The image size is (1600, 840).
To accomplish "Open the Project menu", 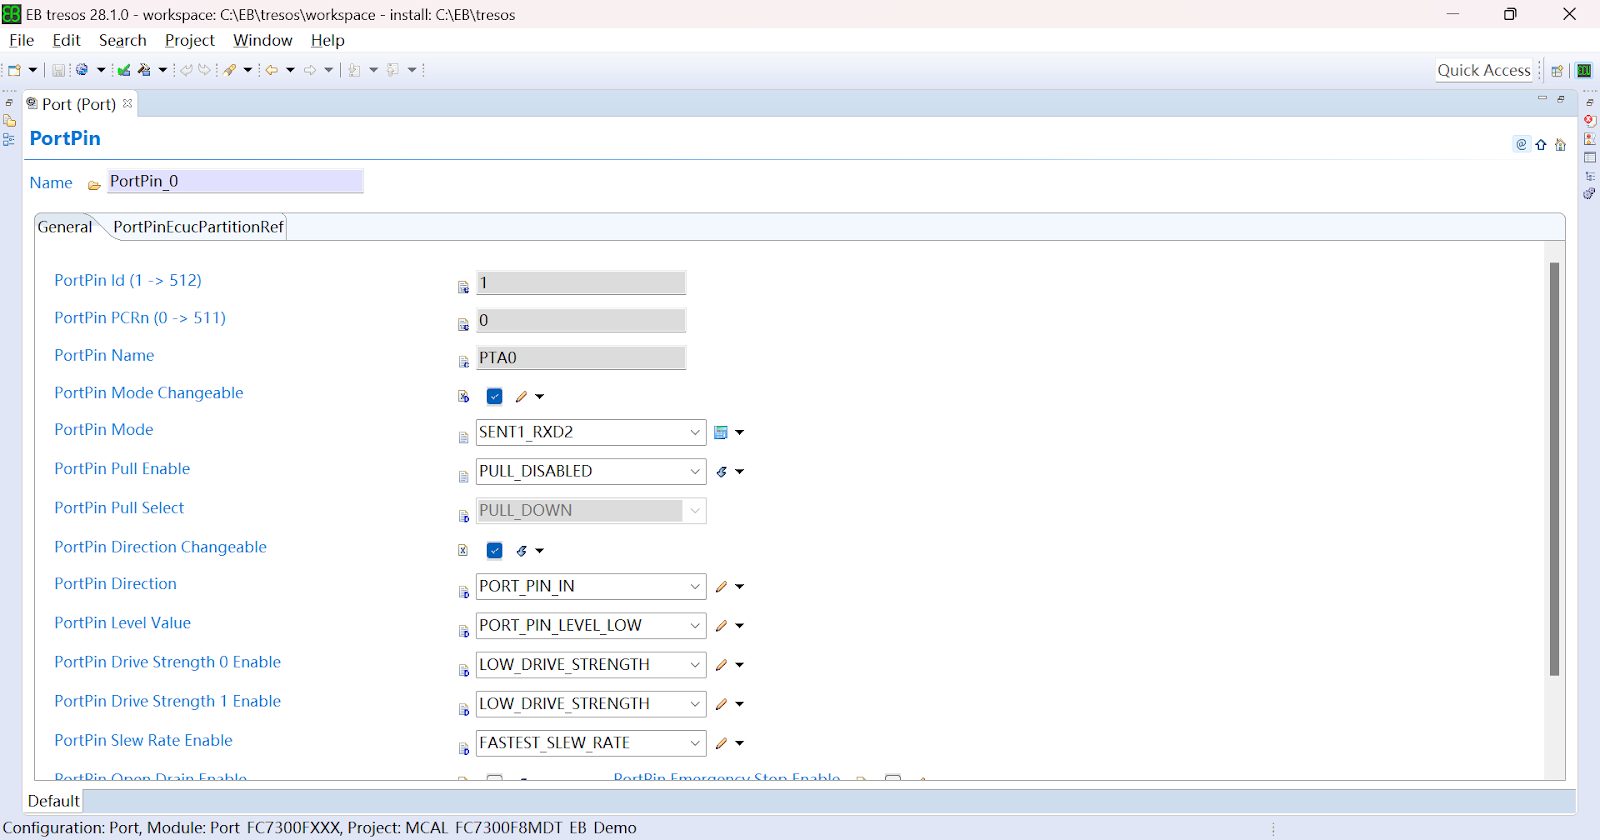I will click(190, 40).
